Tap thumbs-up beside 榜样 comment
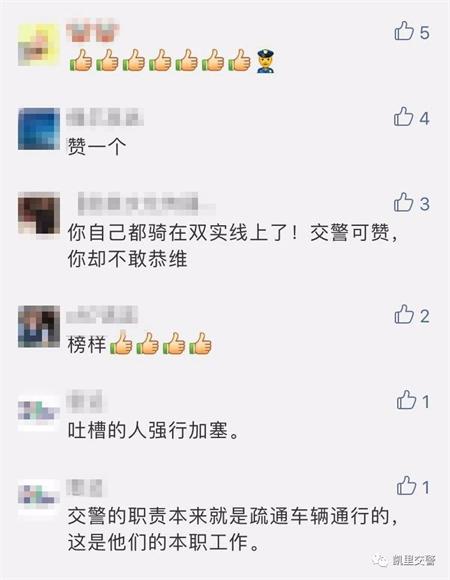Screen dimensions: 450x580 click(x=404, y=314)
